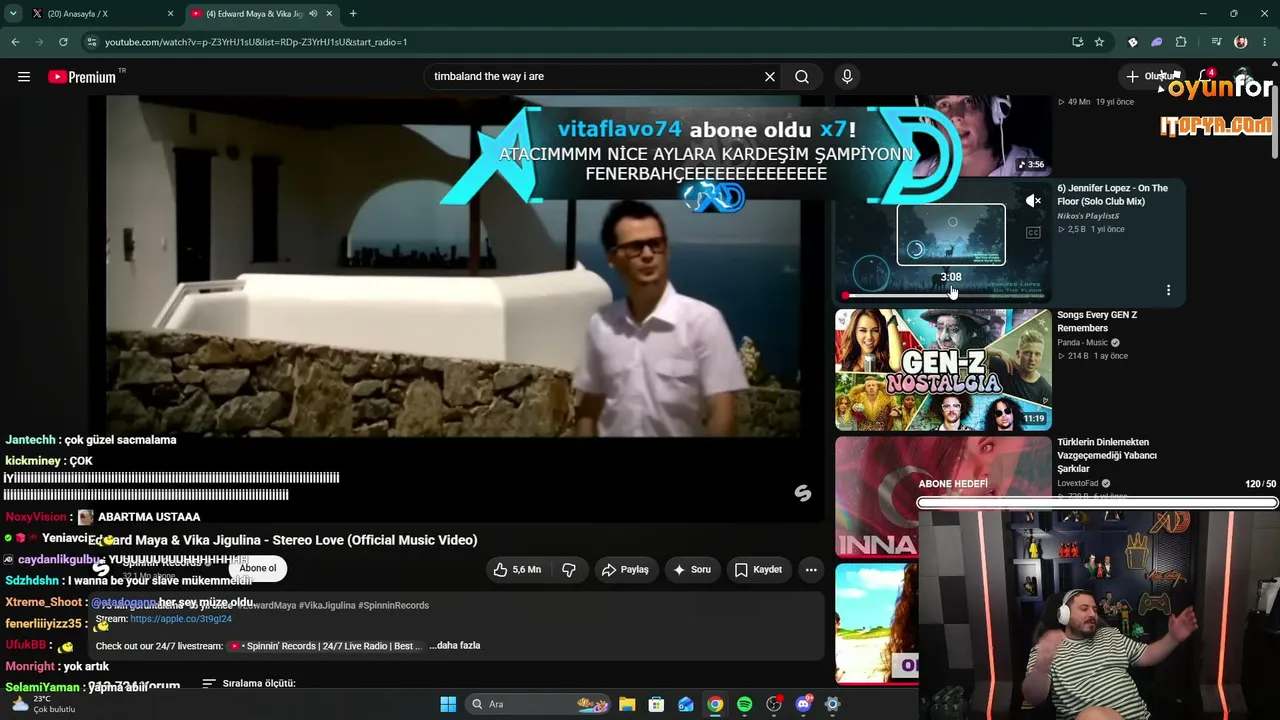Screen dimensions: 1280x720
Task: Like the Stereo Love video
Action: click(518, 570)
